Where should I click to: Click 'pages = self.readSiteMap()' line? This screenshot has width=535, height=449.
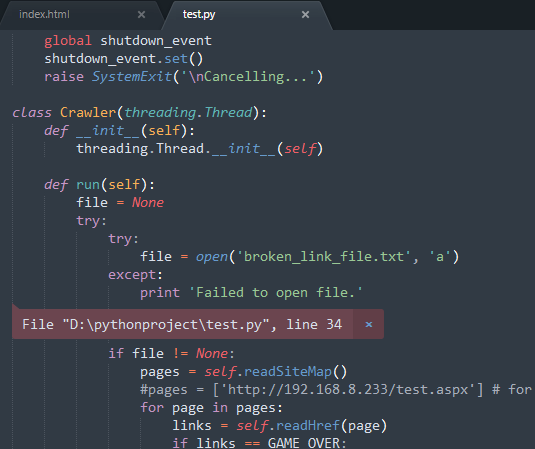point(244,372)
